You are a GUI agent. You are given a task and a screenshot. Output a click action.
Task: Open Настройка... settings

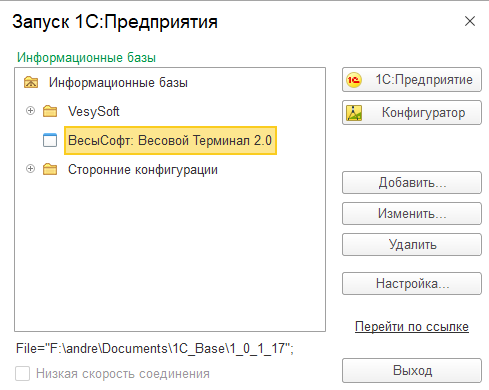point(412,283)
